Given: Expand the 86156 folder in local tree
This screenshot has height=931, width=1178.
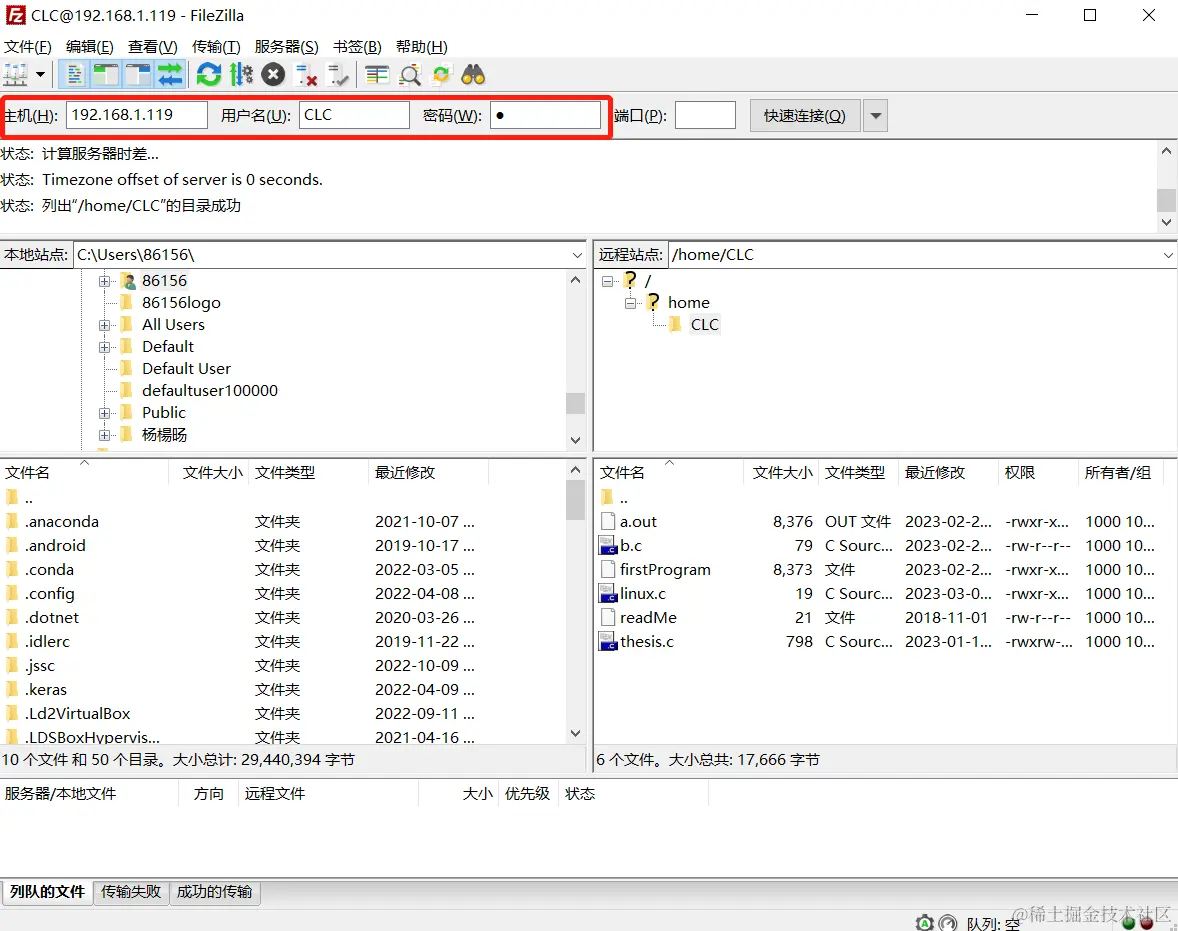Looking at the screenshot, I should (104, 281).
